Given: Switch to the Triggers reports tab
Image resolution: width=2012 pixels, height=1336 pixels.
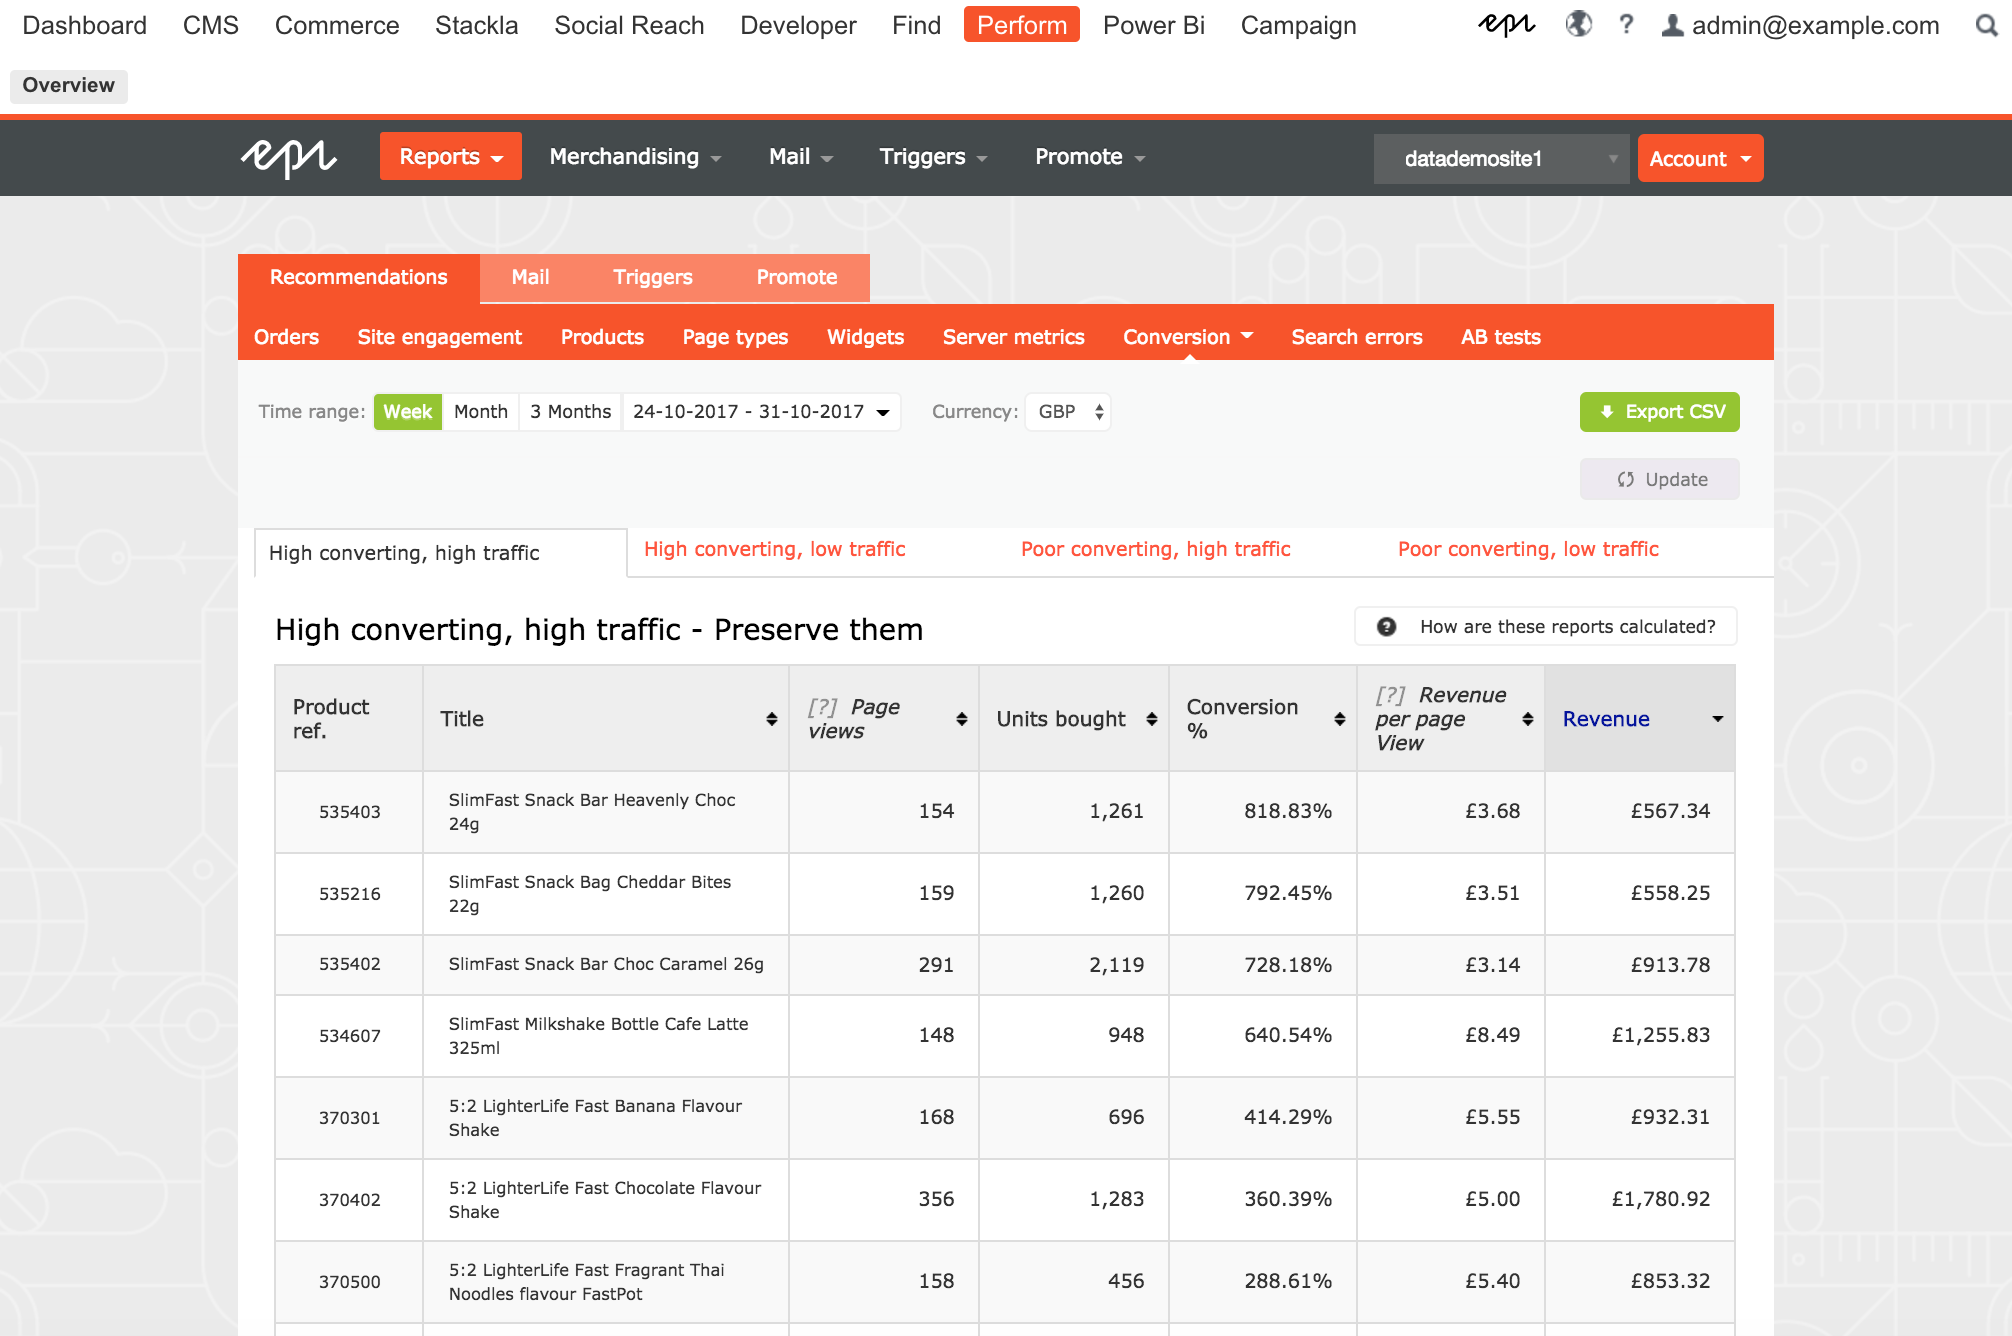Looking at the screenshot, I should (651, 276).
